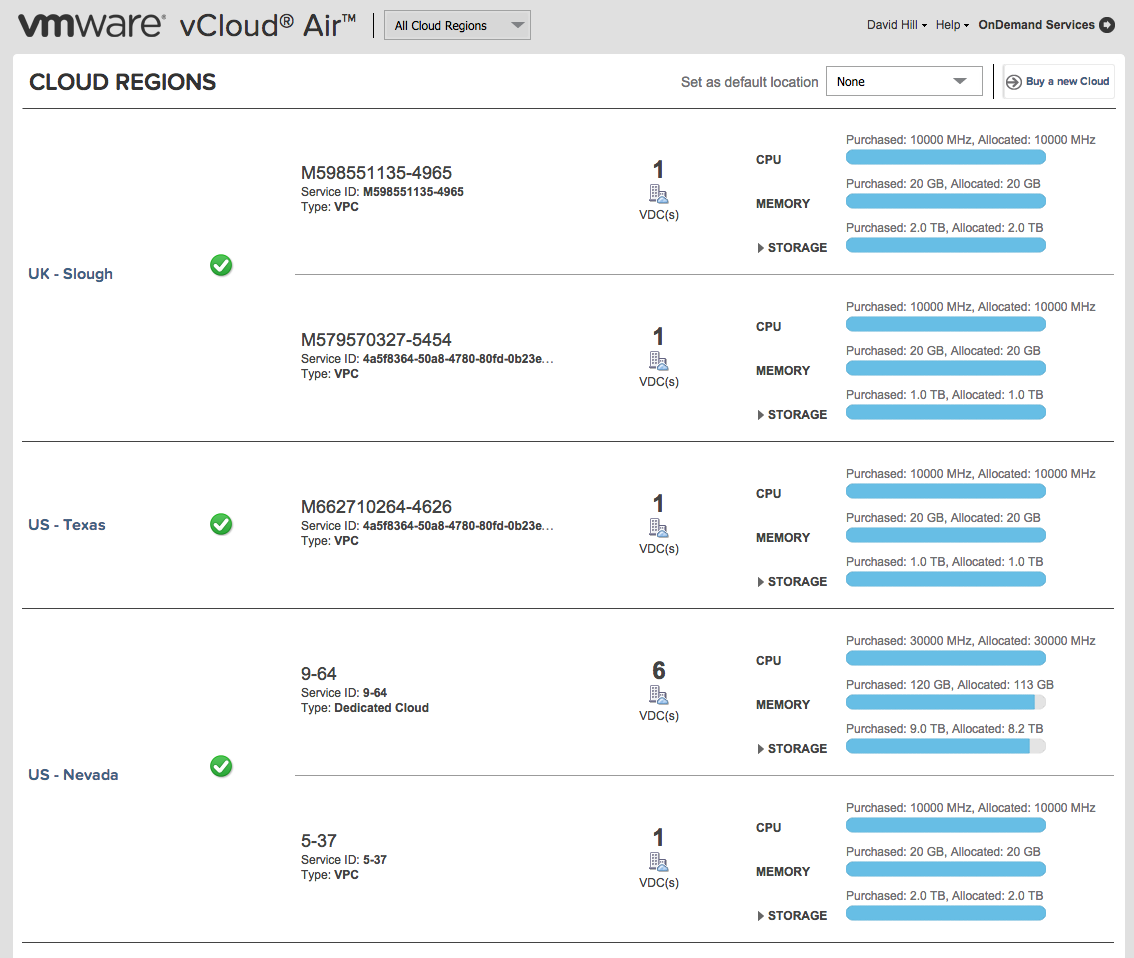Click the 9-64 memory usage bar
Screen dimensions: 1134x958
[x=945, y=702]
